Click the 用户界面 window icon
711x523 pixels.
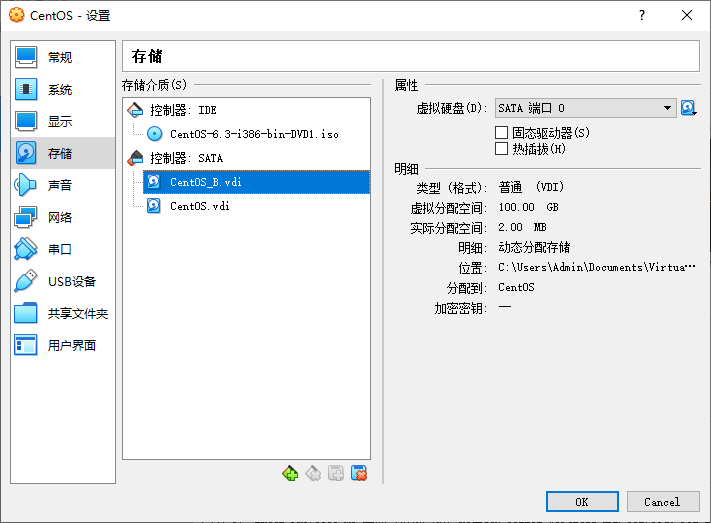coord(26,345)
